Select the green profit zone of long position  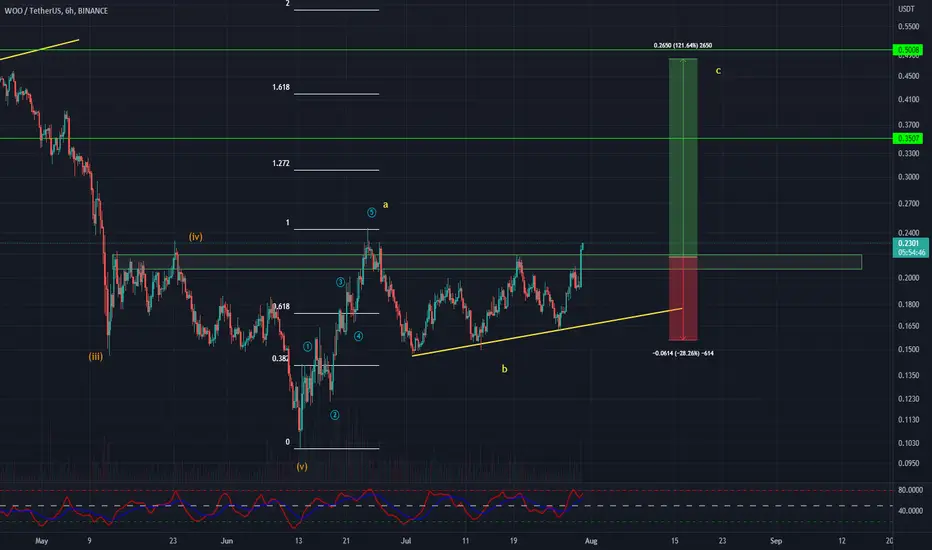click(x=683, y=158)
